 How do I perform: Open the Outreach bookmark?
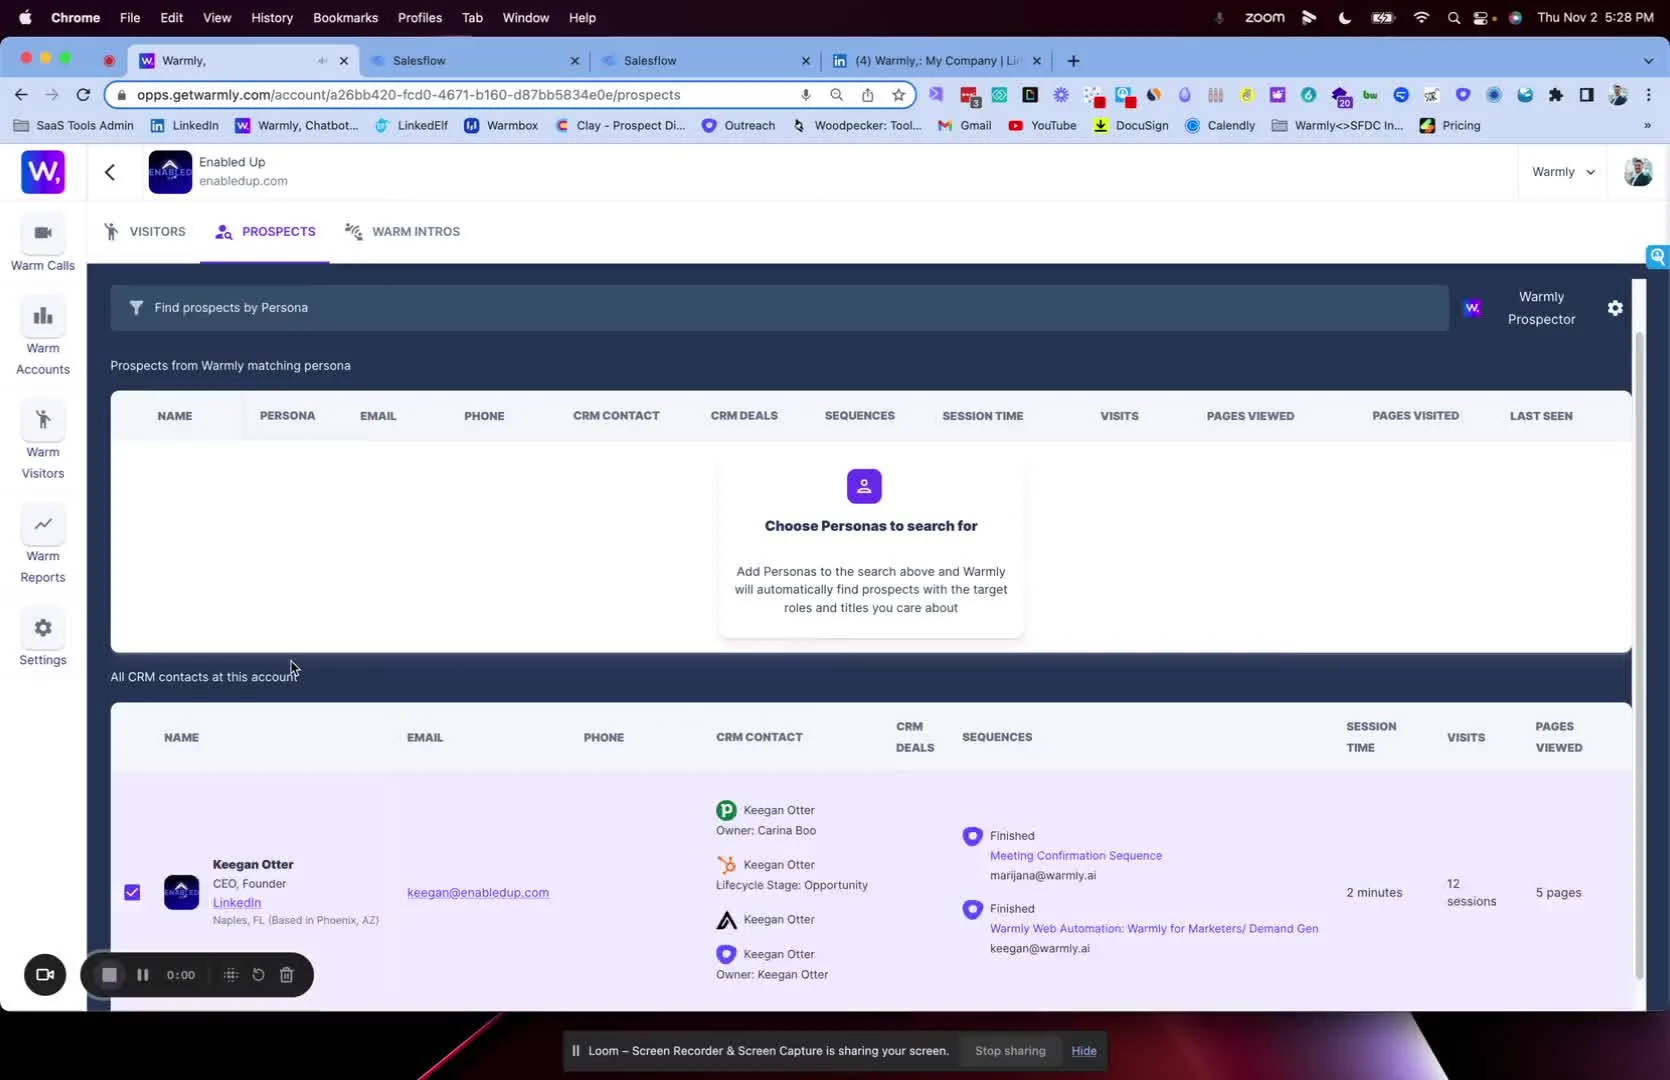click(x=738, y=125)
